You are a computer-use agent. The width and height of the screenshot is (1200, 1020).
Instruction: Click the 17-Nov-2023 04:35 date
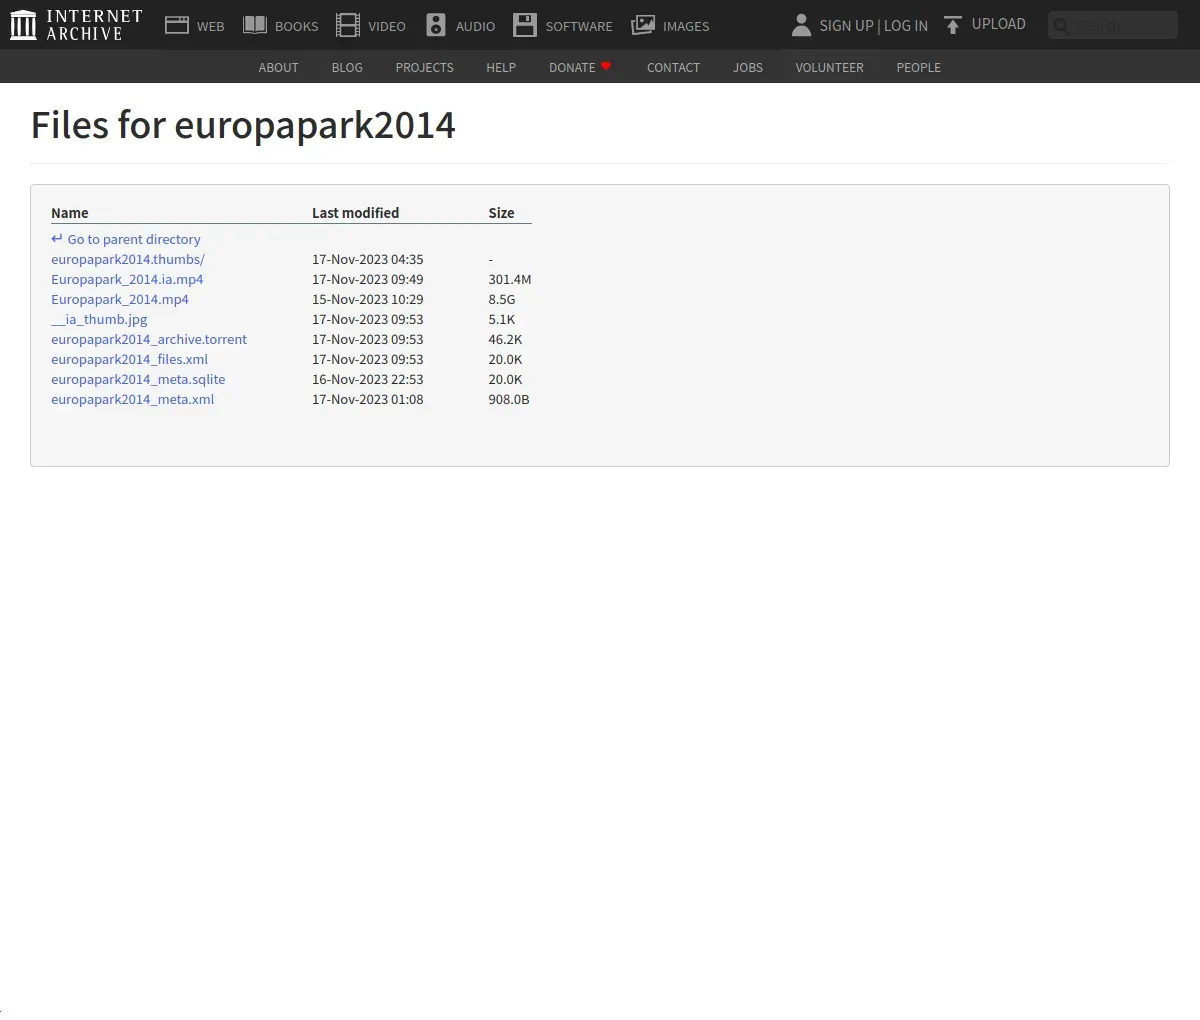(367, 259)
